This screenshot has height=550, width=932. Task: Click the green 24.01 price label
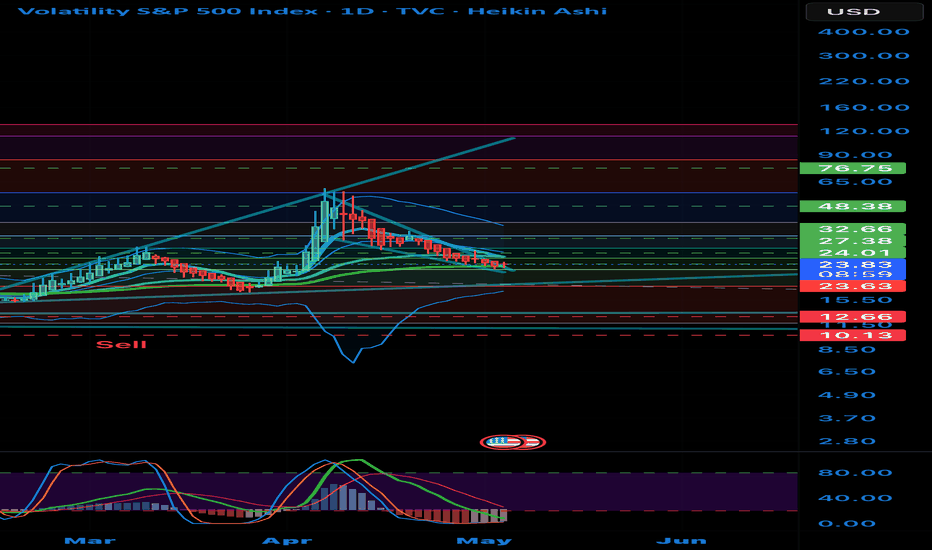853,253
